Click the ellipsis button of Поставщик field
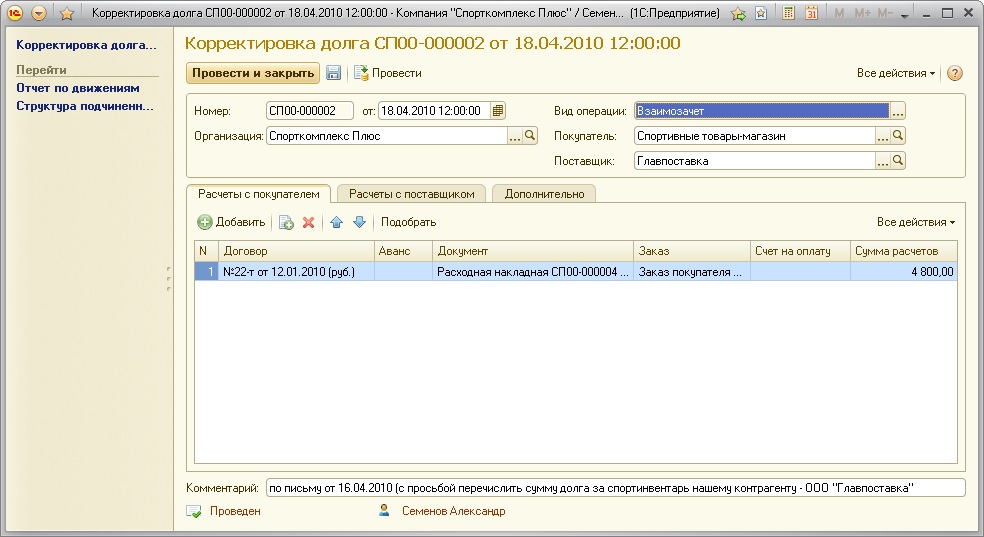 [883, 161]
